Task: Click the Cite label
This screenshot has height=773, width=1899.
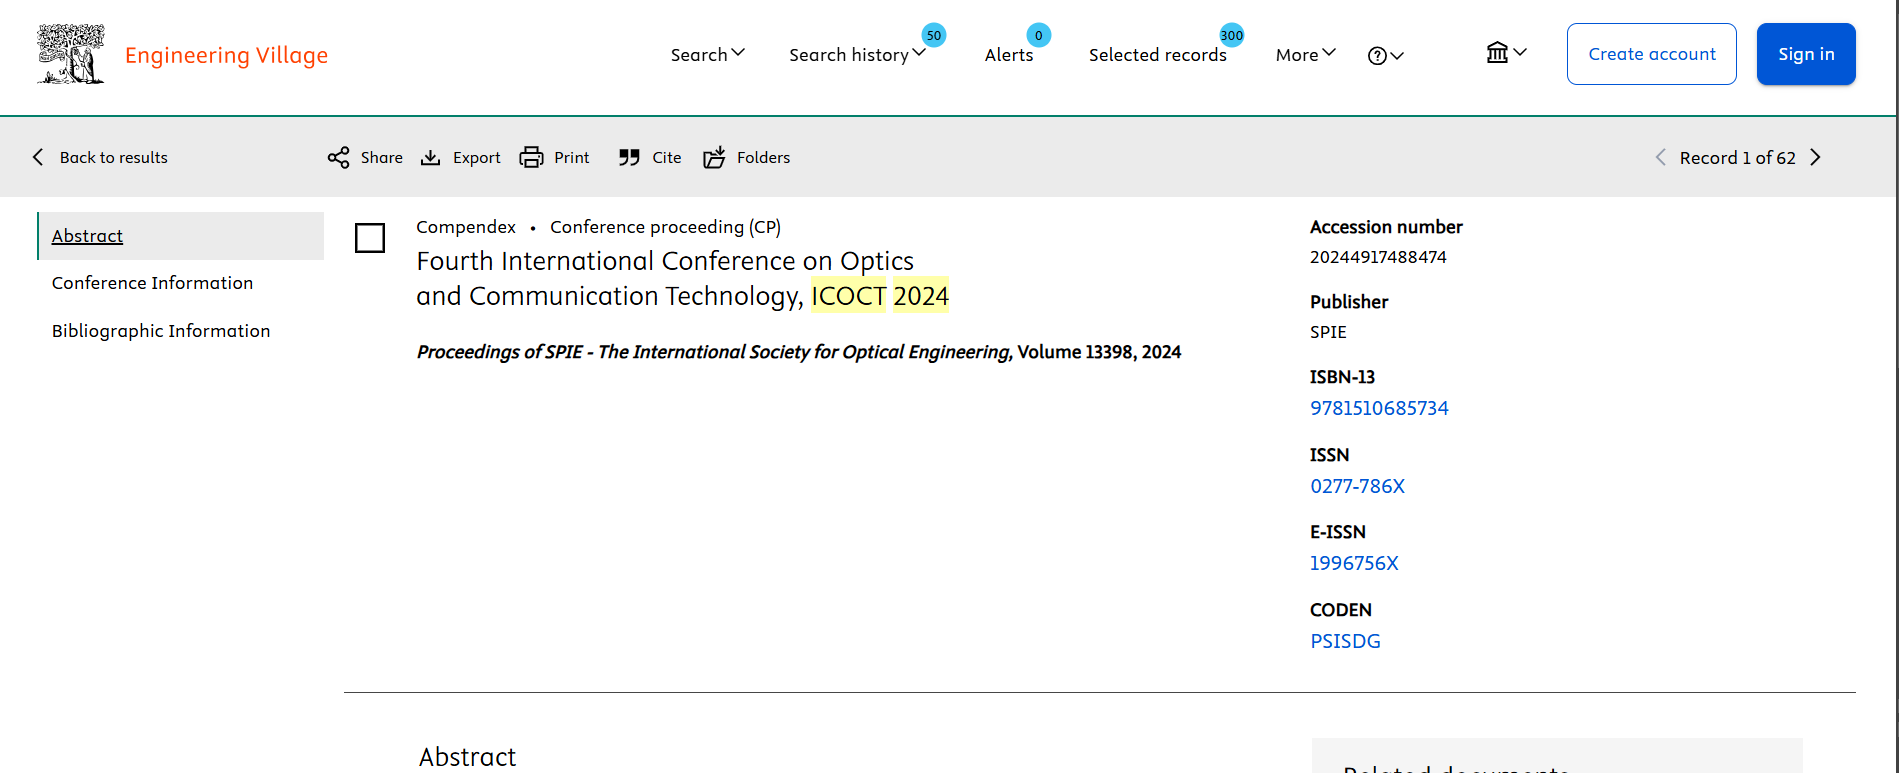Action: [x=667, y=157]
